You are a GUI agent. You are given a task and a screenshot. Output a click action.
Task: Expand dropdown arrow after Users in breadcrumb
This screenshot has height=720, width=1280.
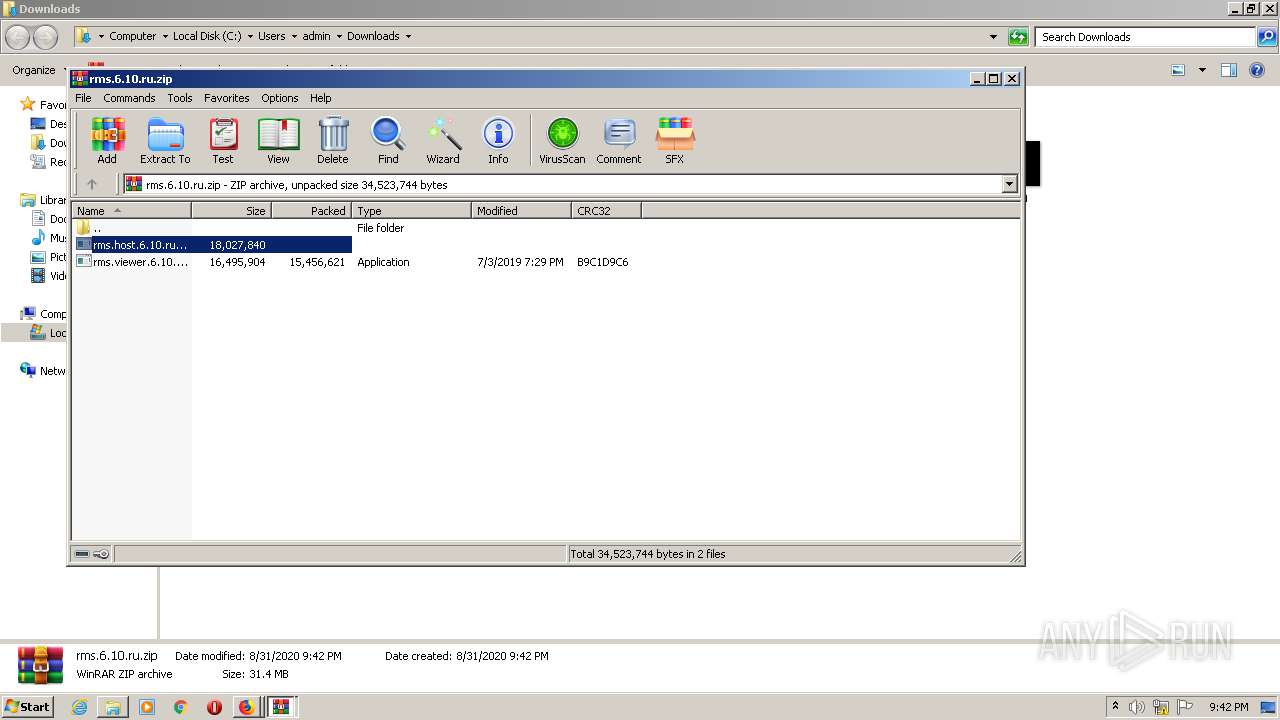[x=294, y=36]
